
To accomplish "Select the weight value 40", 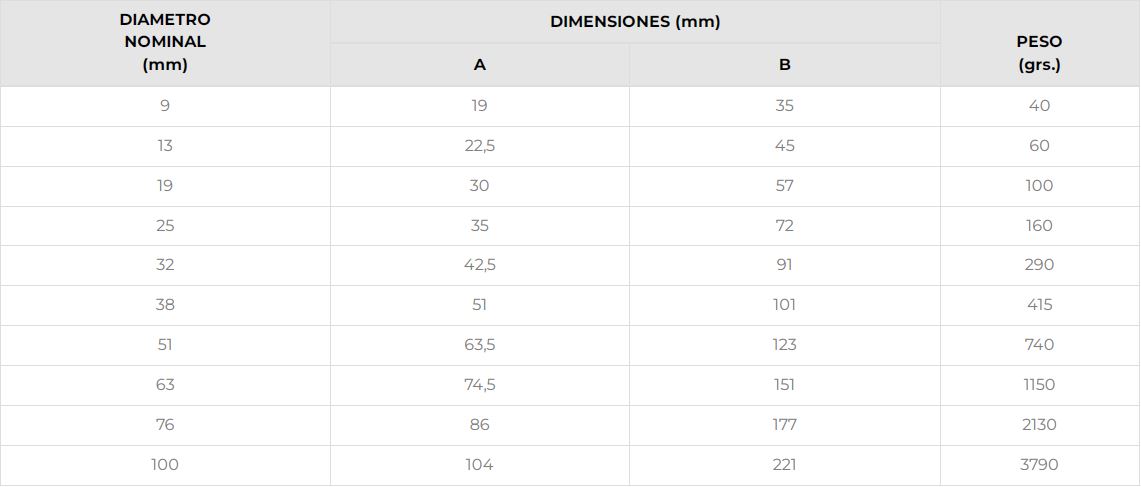I will [x=1039, y=106].
